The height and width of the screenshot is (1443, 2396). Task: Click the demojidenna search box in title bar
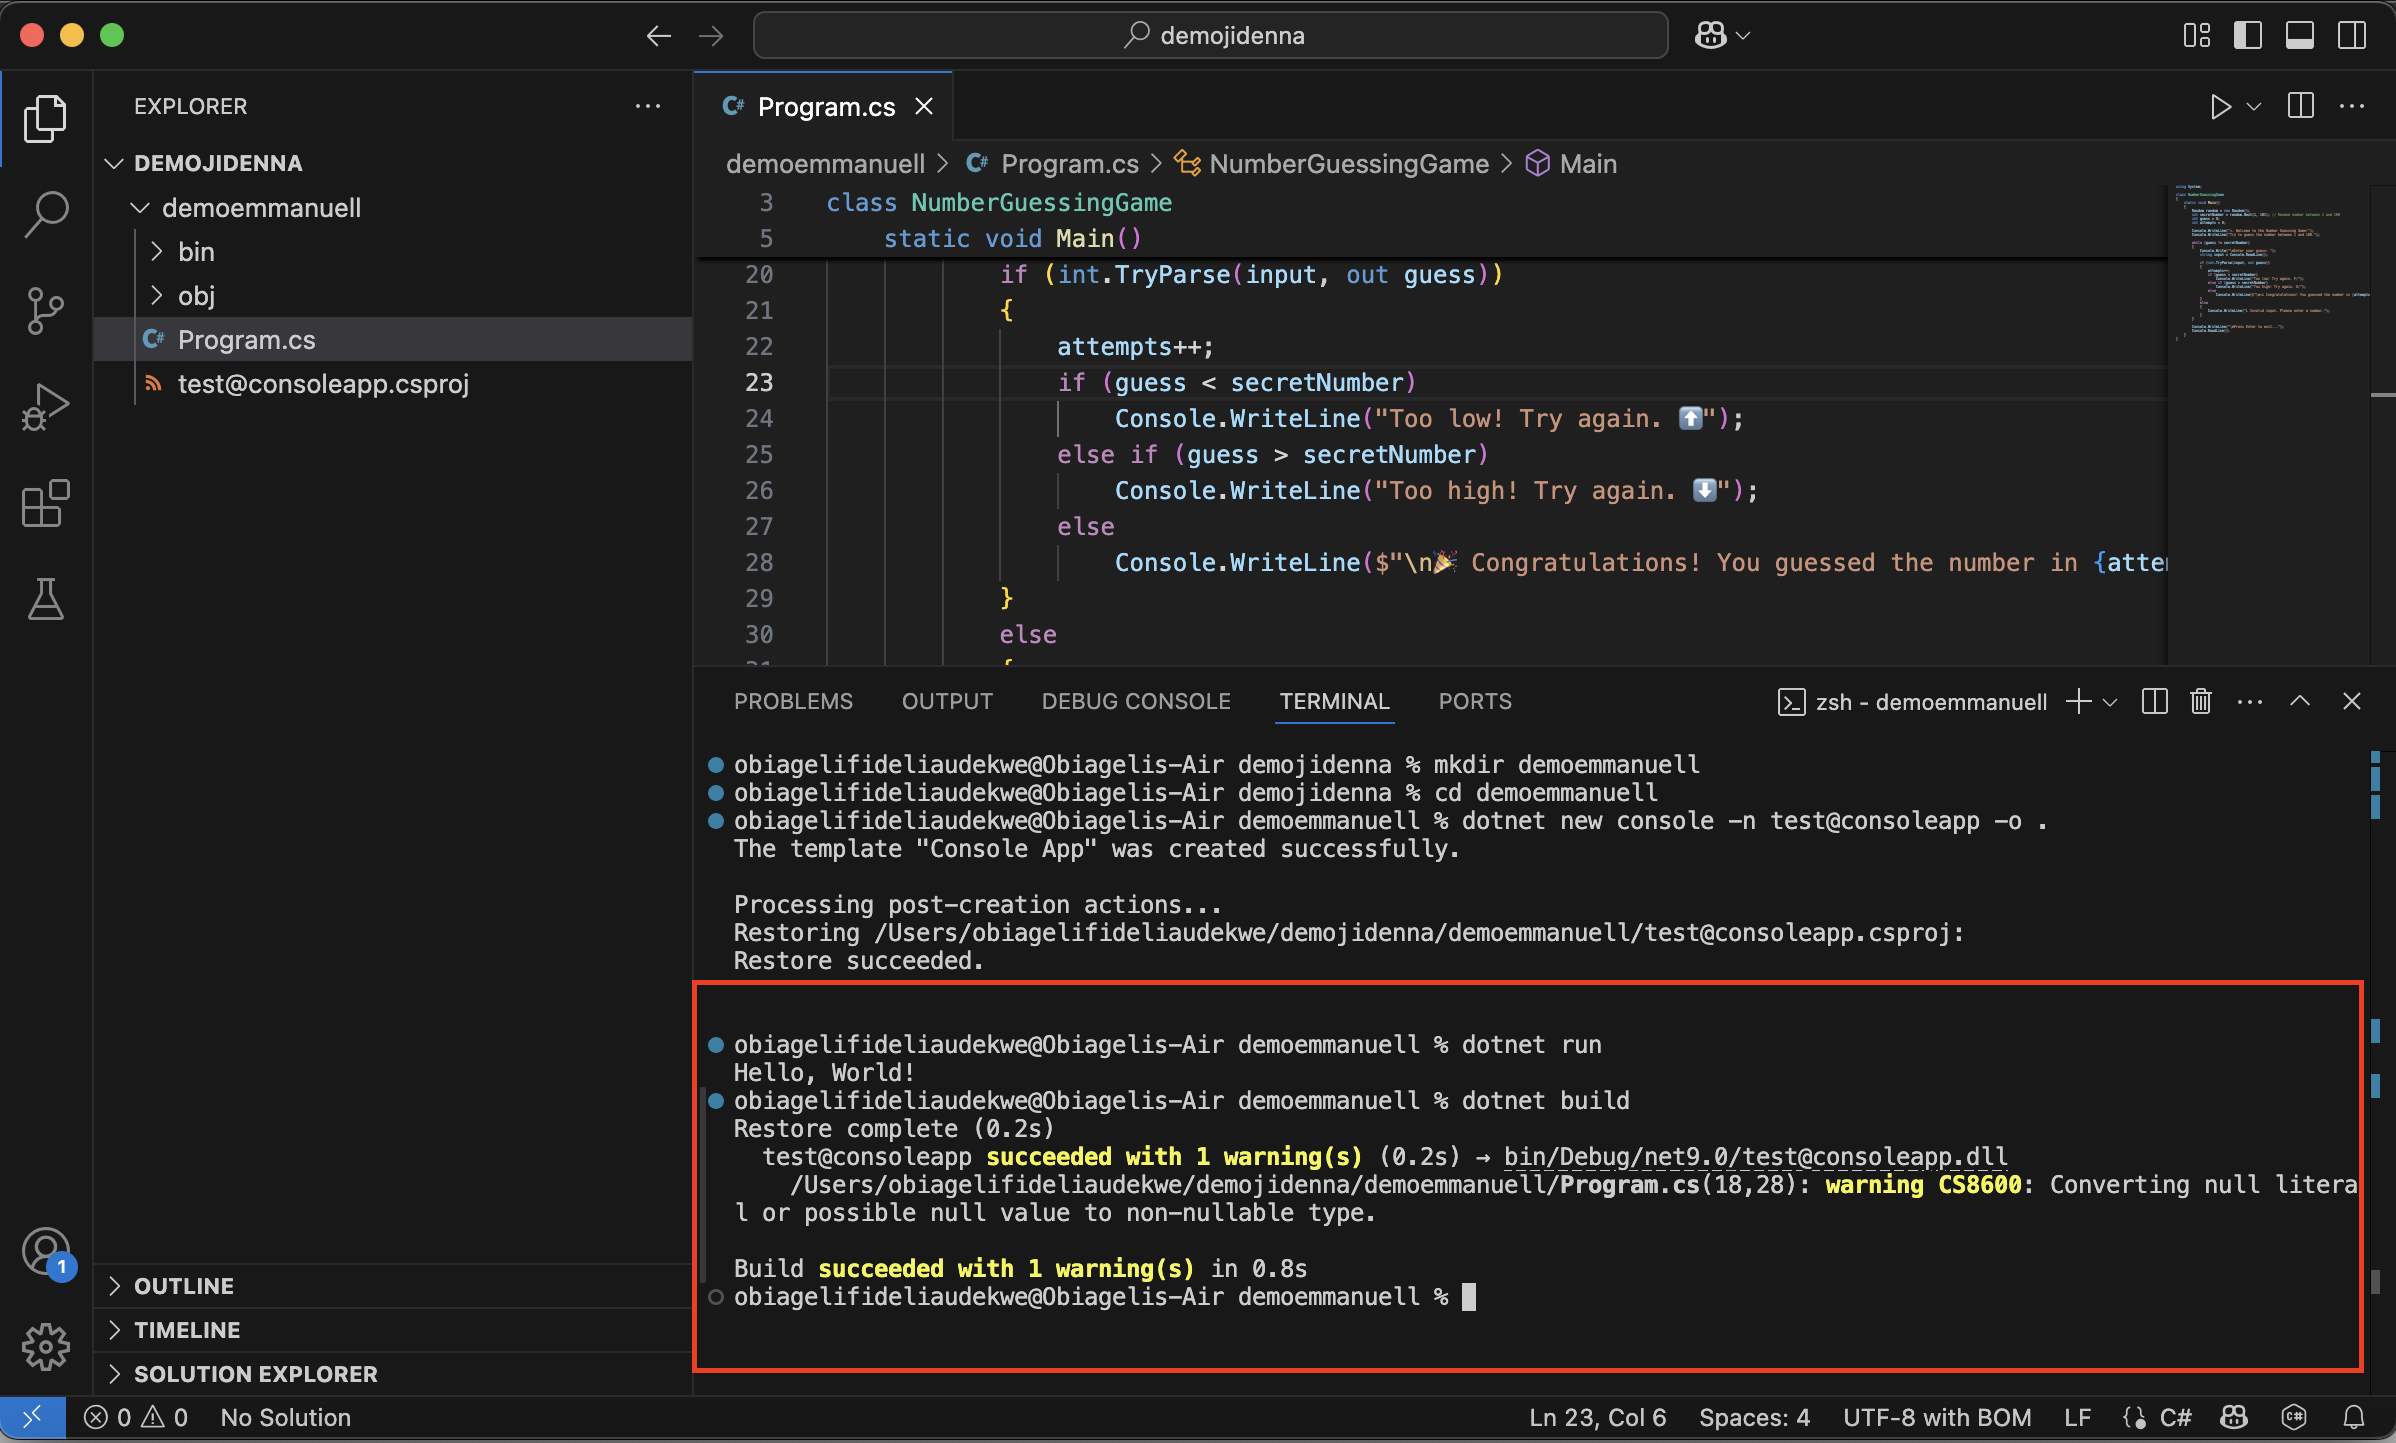1210,36
